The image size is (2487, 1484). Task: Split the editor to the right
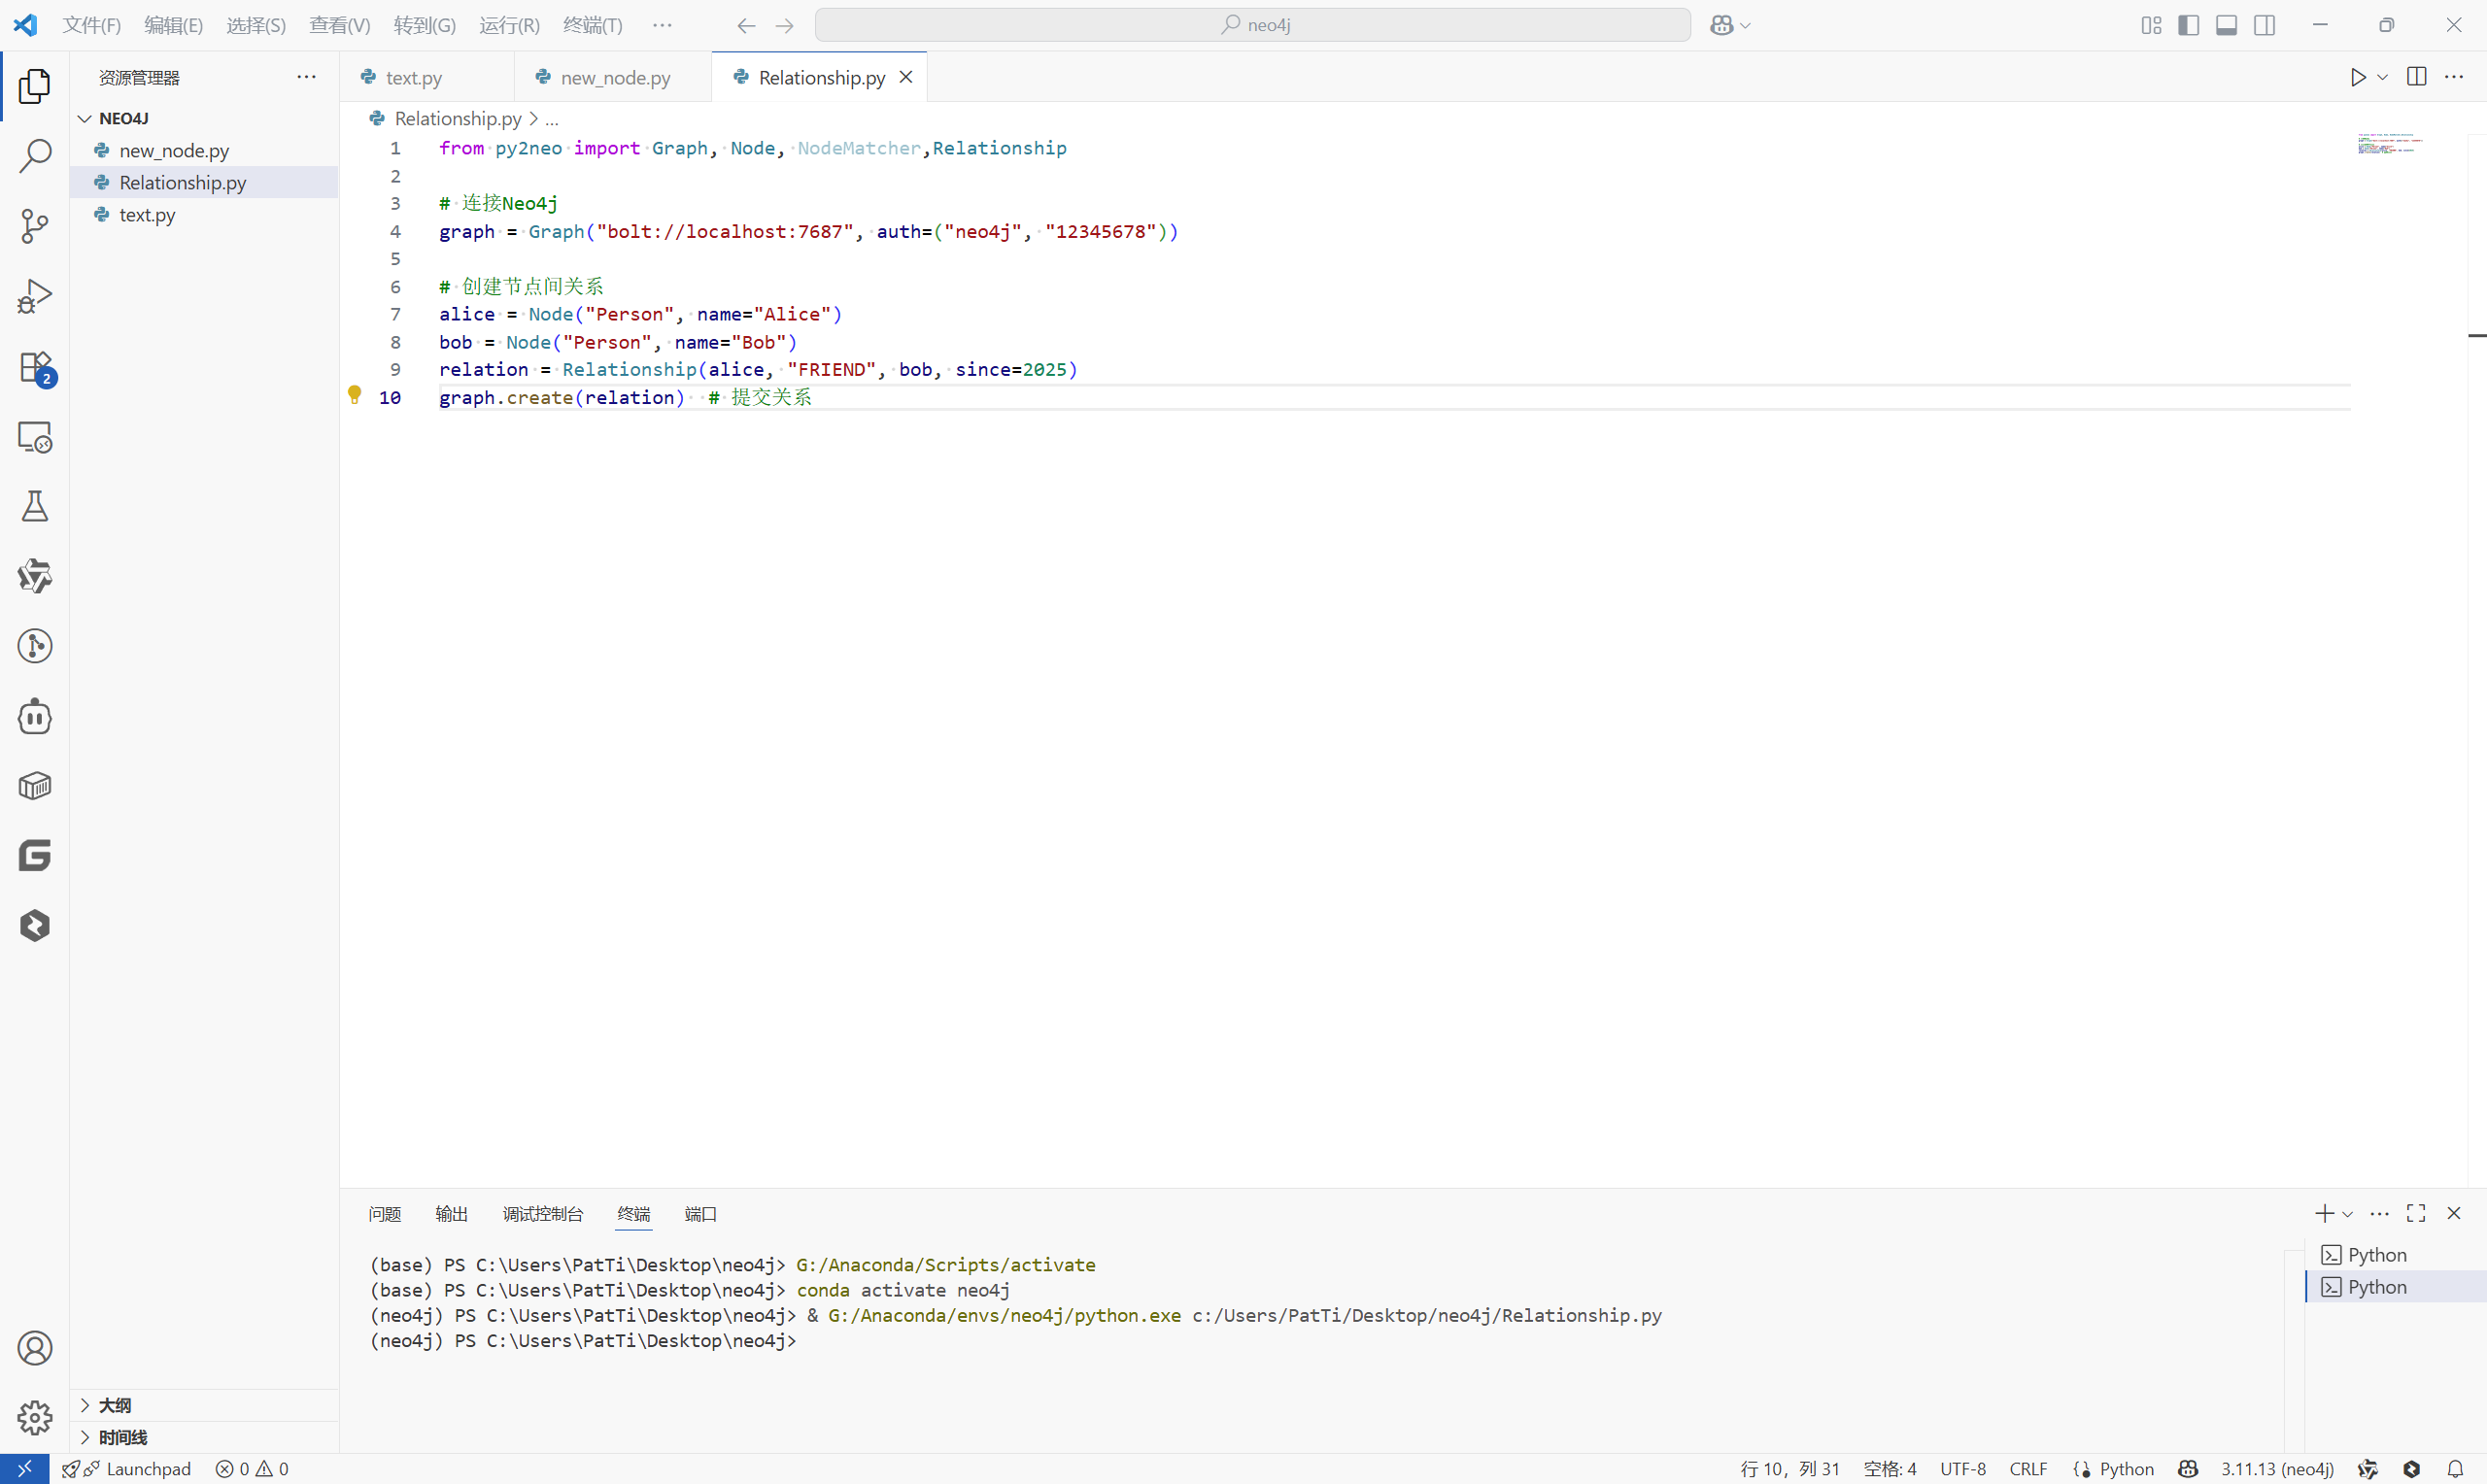(2417, 77)
